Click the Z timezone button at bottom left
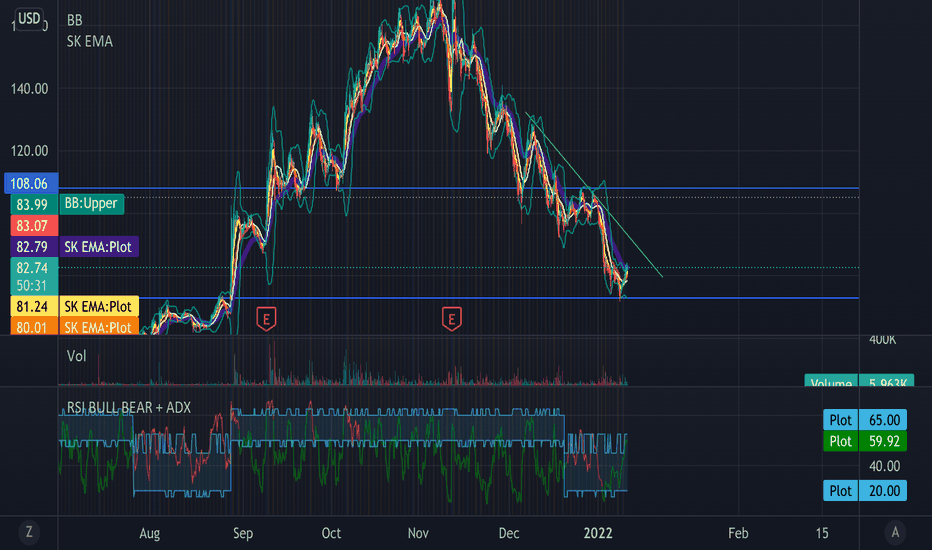Screen dimensions: 932x550 [x=29, y=532]
